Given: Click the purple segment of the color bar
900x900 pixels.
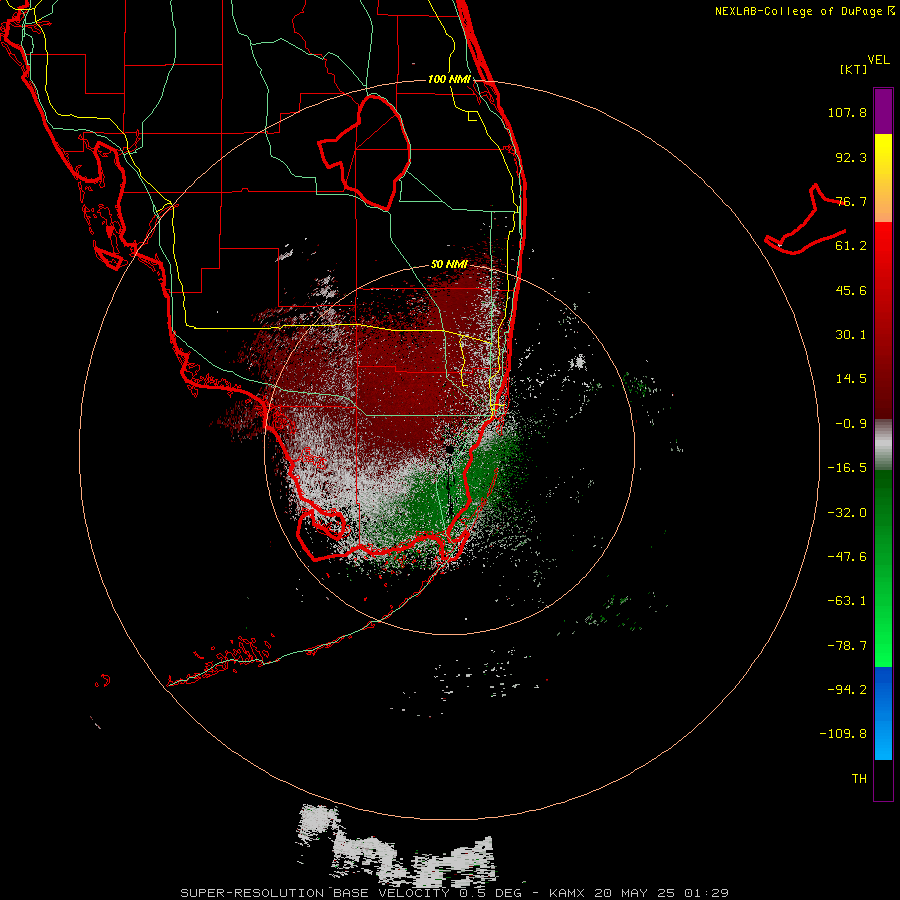Looking at the screenshot, I should 883,111.
